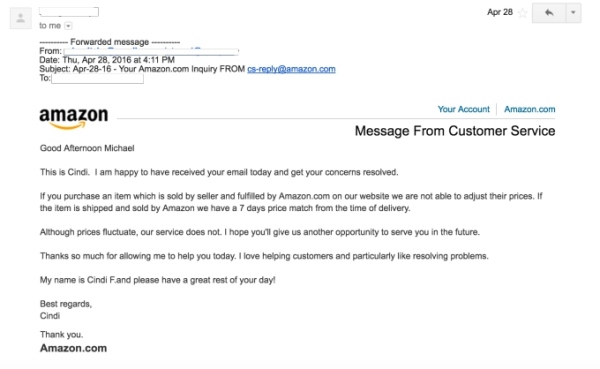
Task: Click the "to me" label
Action: click(x=50, y=26)
